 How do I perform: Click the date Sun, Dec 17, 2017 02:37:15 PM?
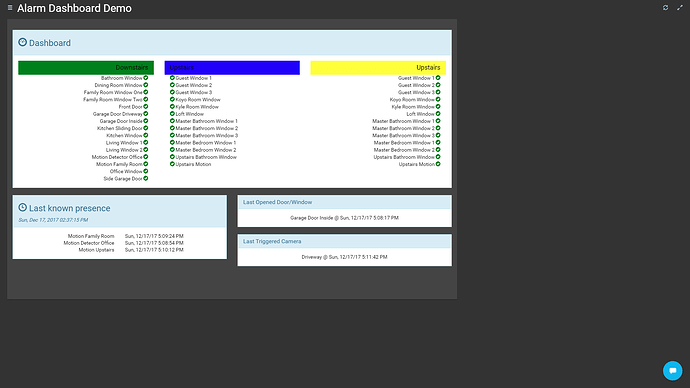coord(53,220)
